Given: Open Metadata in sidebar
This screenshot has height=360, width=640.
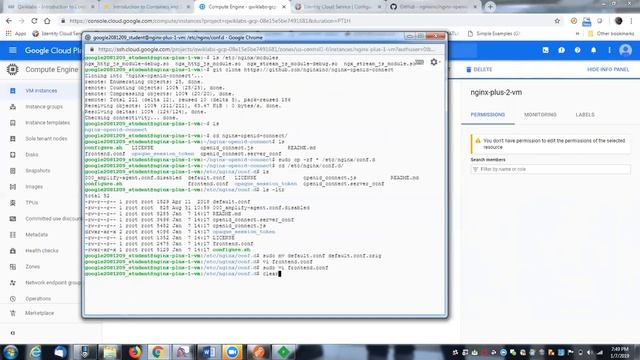Looking at the screenshot, I should coord(36,235).
